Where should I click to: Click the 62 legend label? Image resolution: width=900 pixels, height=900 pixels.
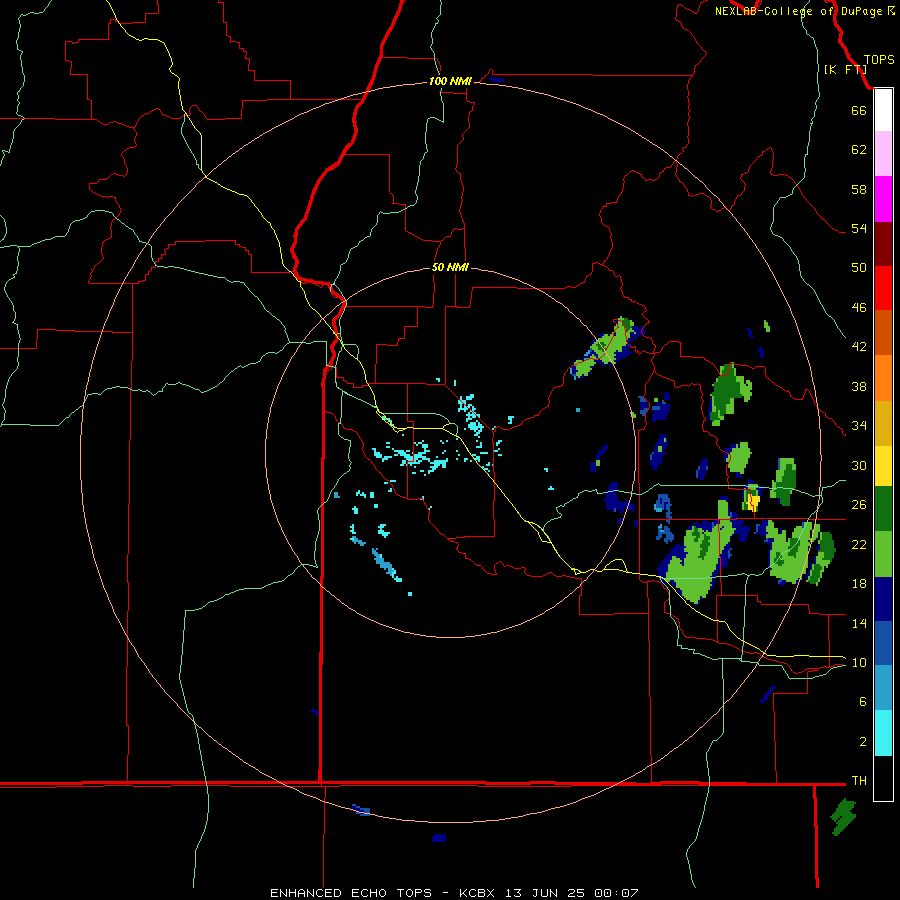[859, 150]
